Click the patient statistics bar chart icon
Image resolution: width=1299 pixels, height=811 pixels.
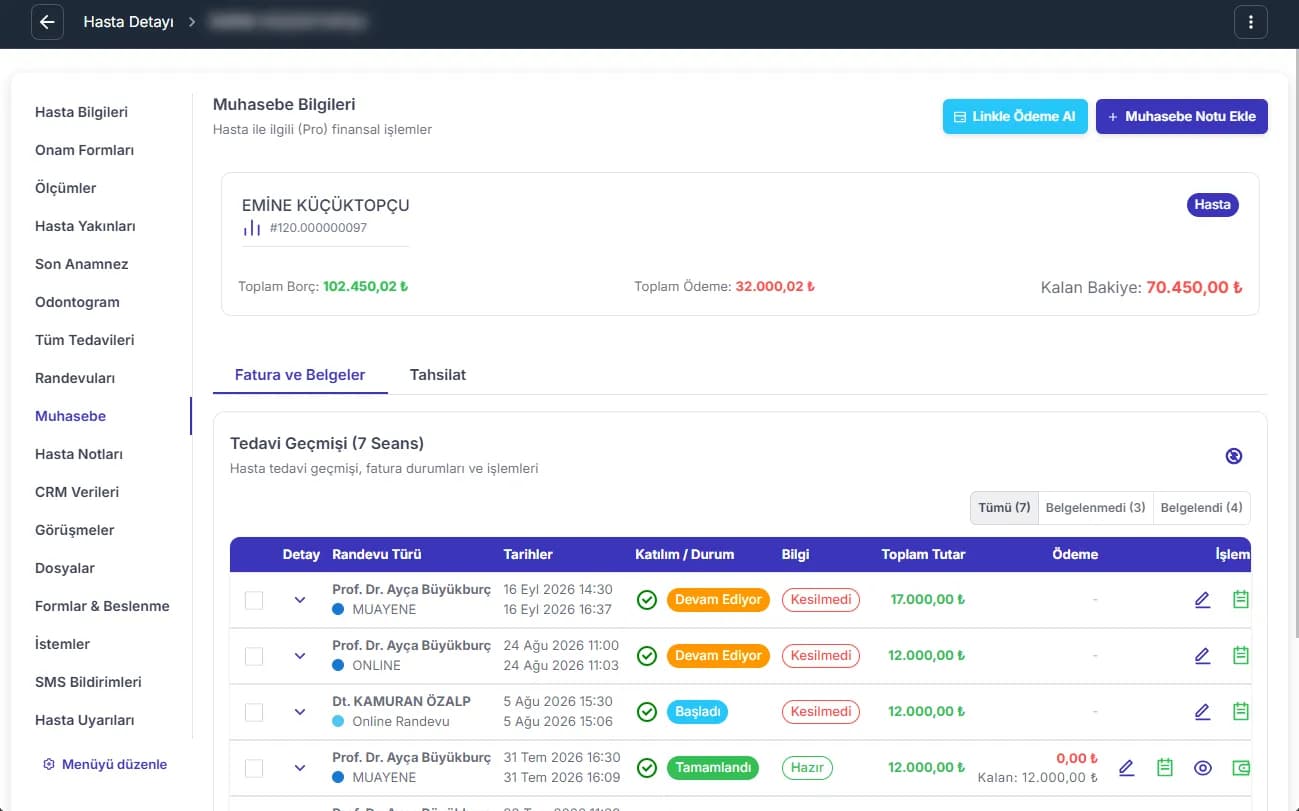(x=252, y=228)
